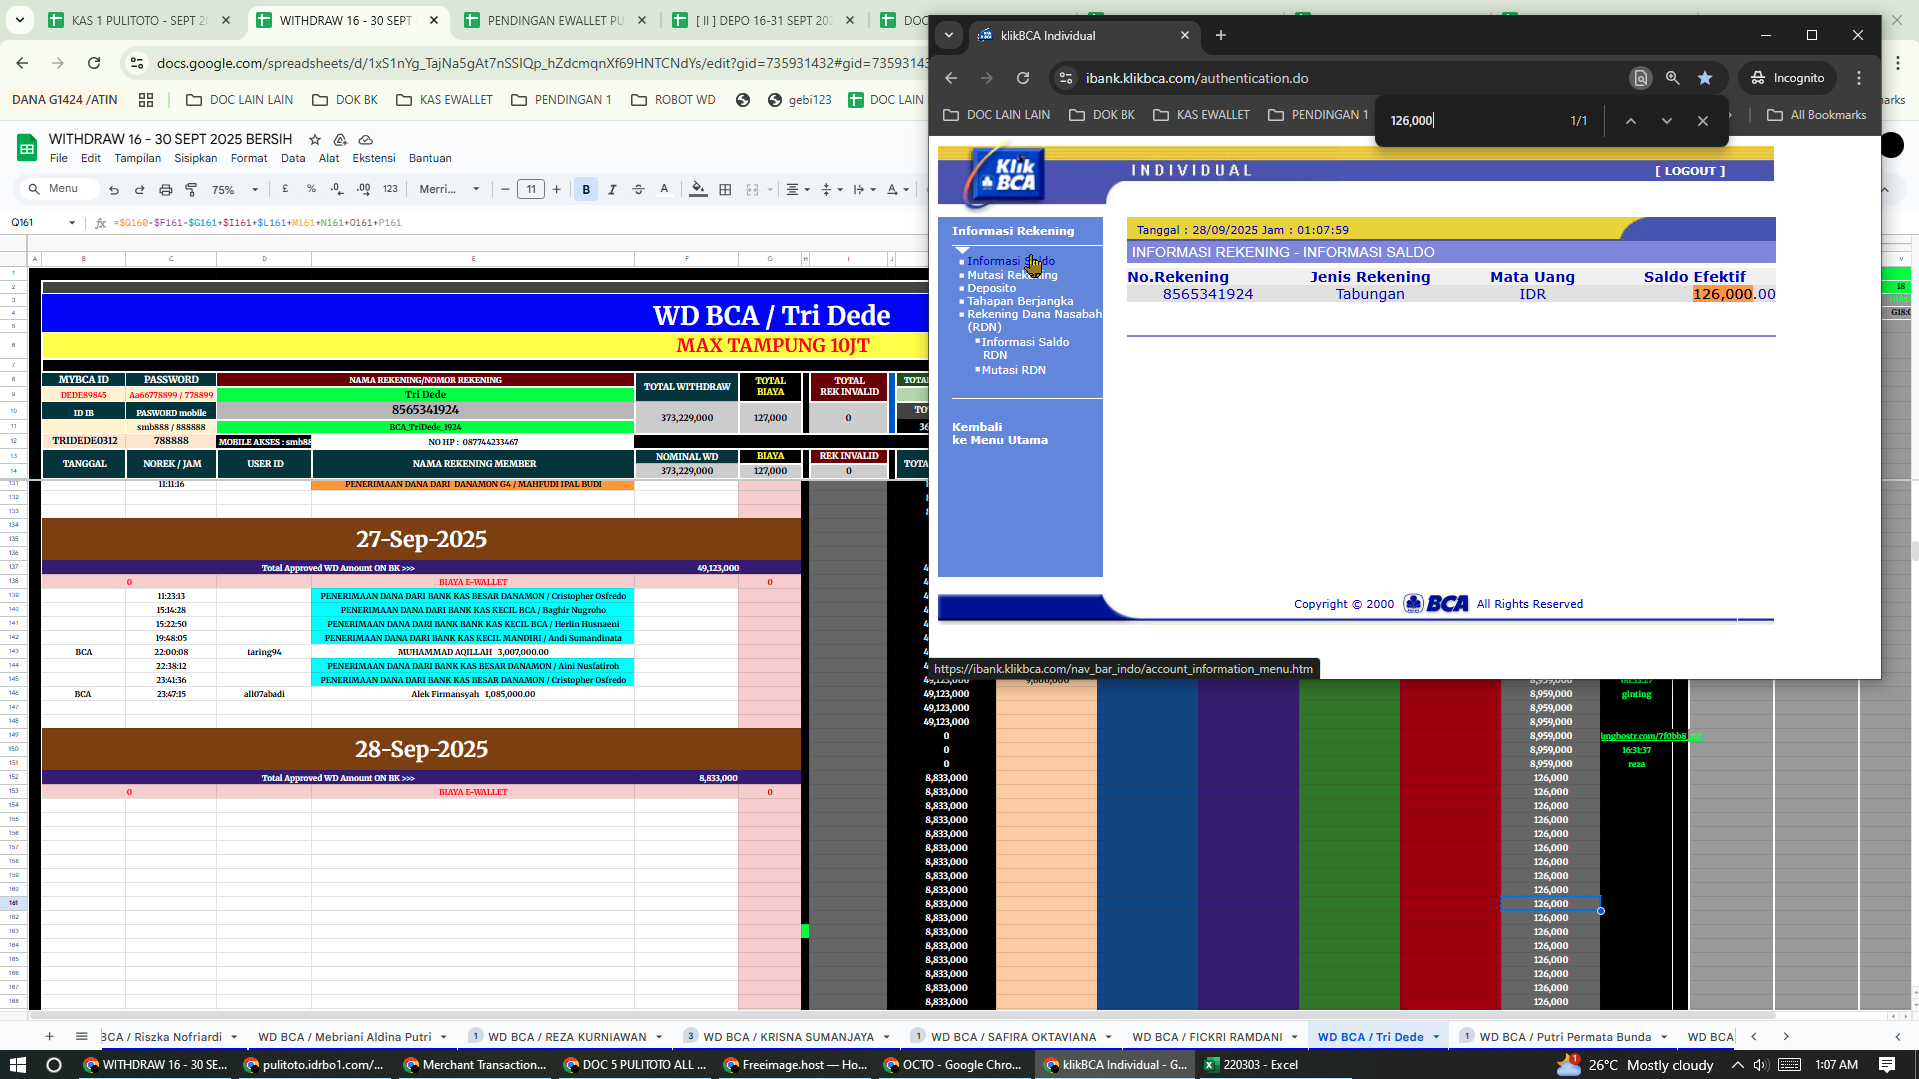Switch to PENDINGAN EWALLET browser tab
The image size is (1919, 1079).
tap(555, 20)
